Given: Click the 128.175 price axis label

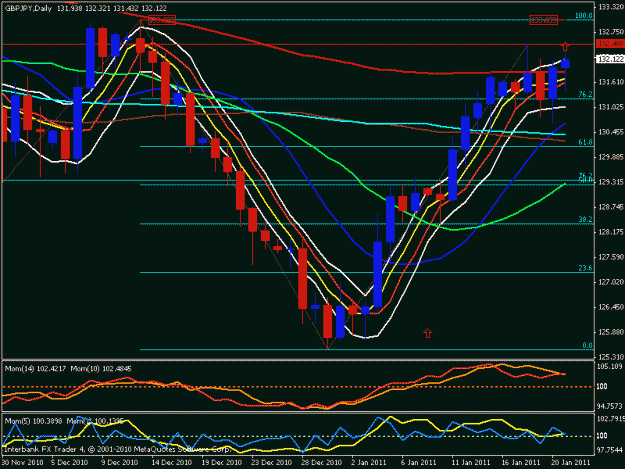Looking at the screenshot, I should click(611, 232).
